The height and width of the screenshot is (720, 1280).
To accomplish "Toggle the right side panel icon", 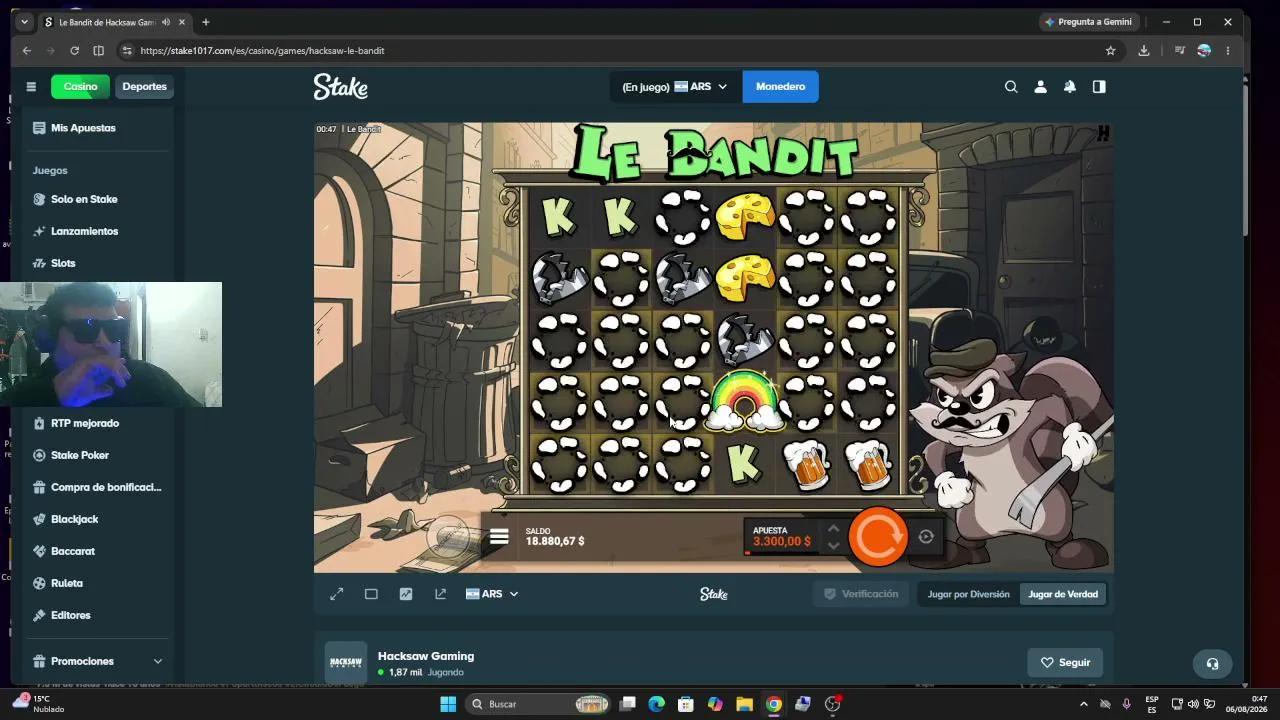I will pyautogui.click(x=1099, y=87).
